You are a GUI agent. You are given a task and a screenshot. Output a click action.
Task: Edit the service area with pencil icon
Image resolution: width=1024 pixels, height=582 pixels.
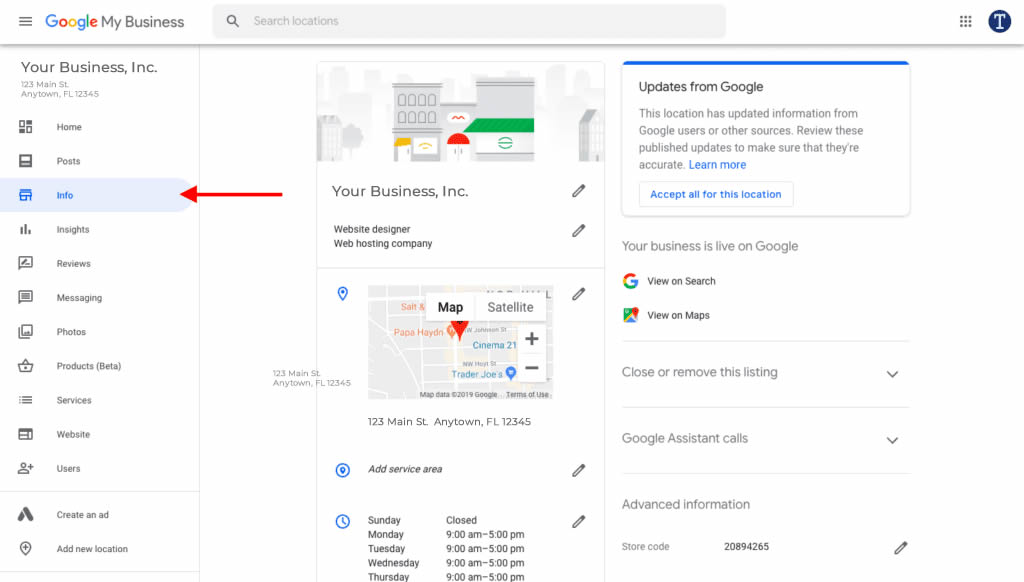578,470
